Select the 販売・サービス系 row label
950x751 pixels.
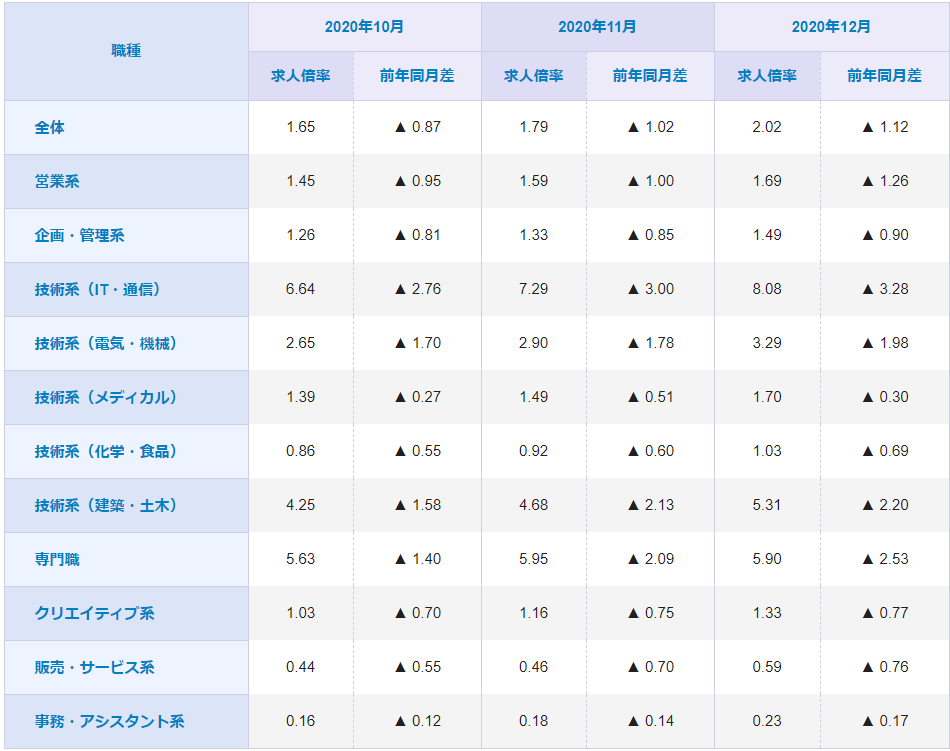[x=95, y=667]
